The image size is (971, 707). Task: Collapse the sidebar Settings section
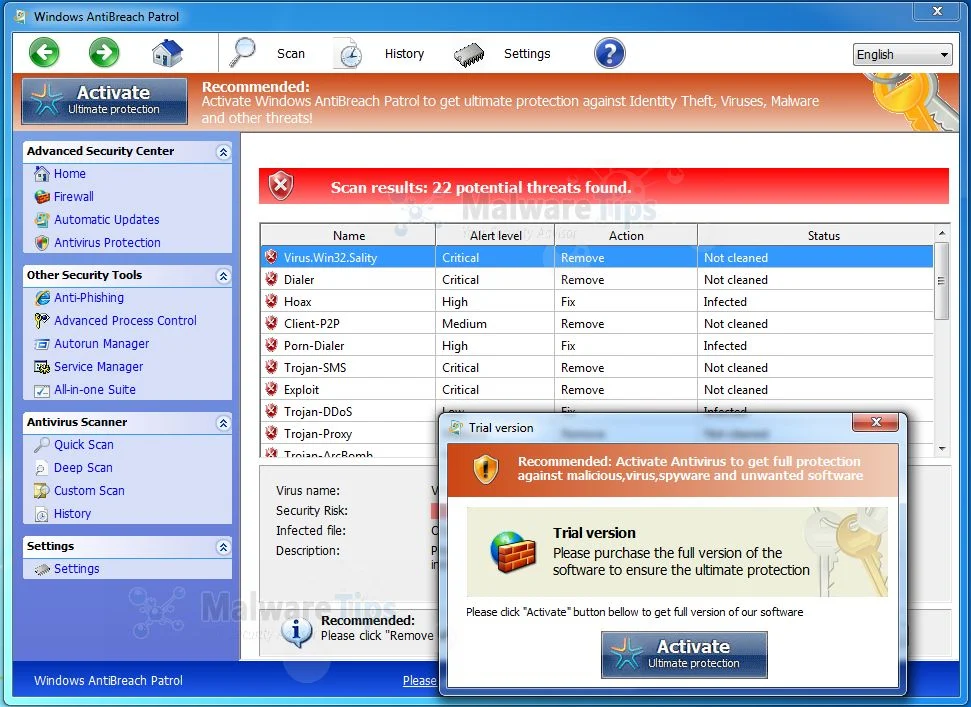[x=224, y=547]
